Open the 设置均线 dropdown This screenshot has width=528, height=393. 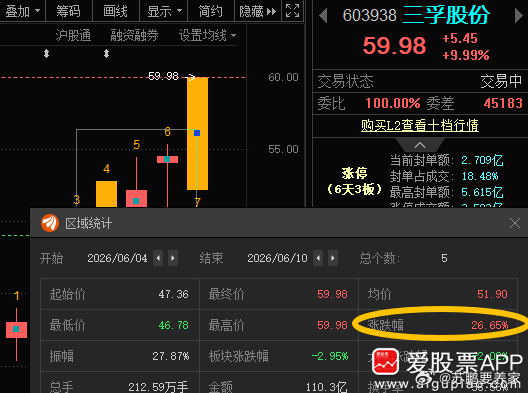tap(207, 35)
